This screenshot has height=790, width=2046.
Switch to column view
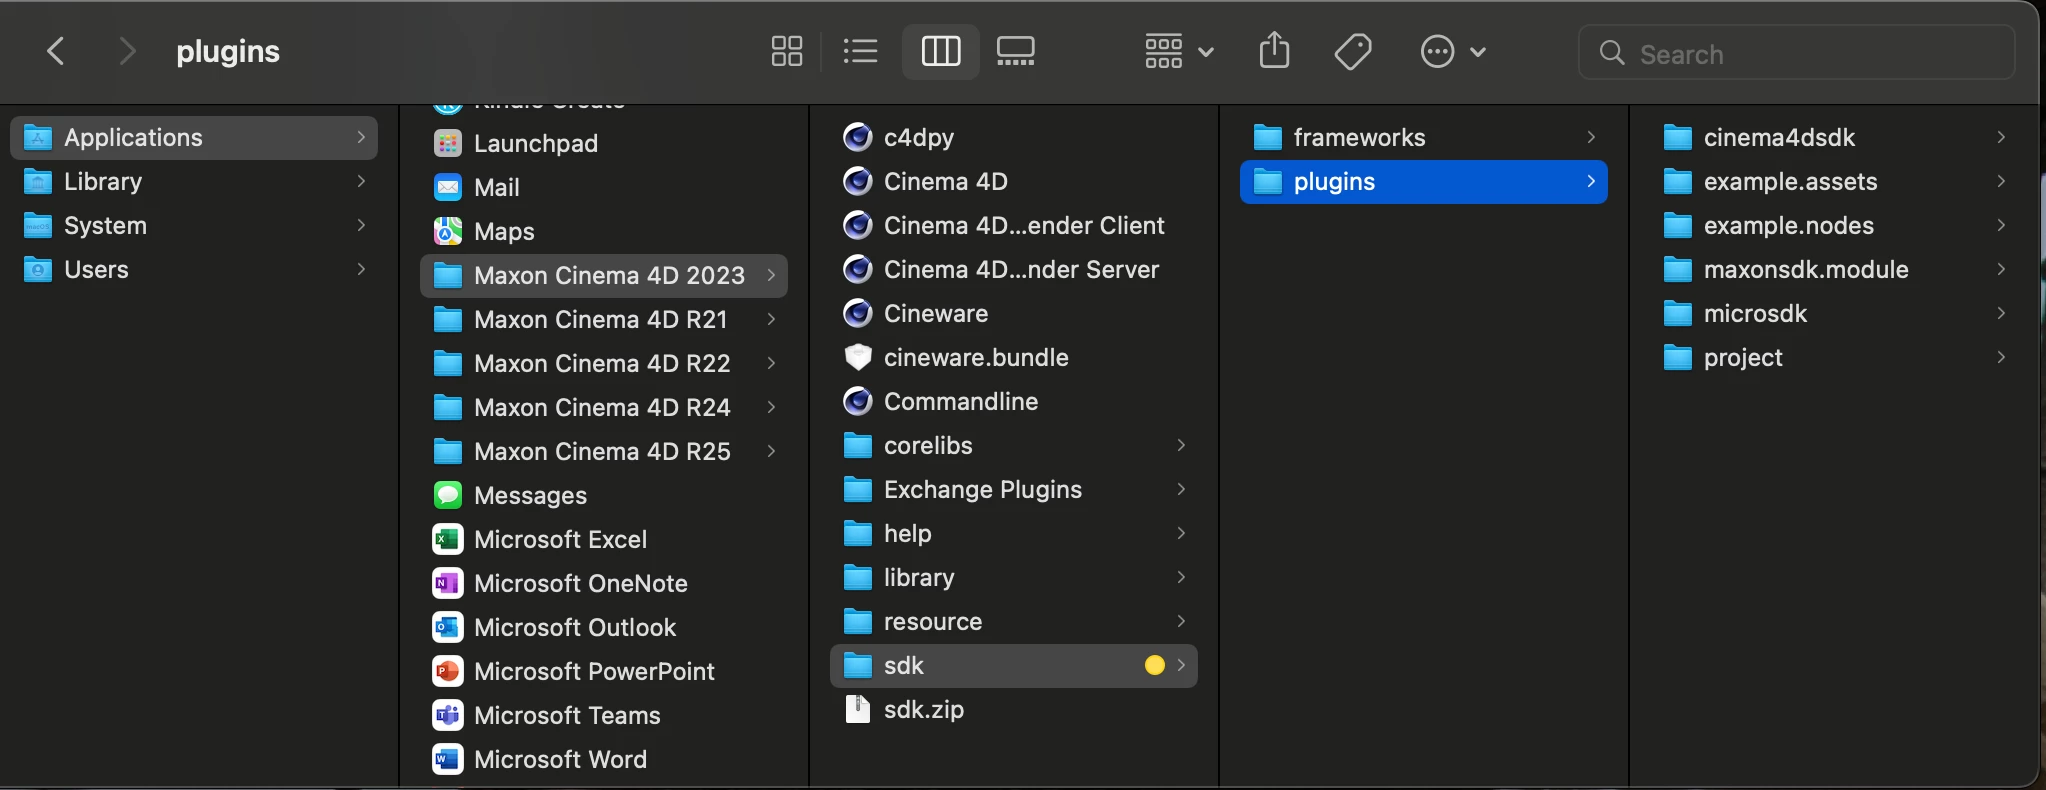coord(940,51)
